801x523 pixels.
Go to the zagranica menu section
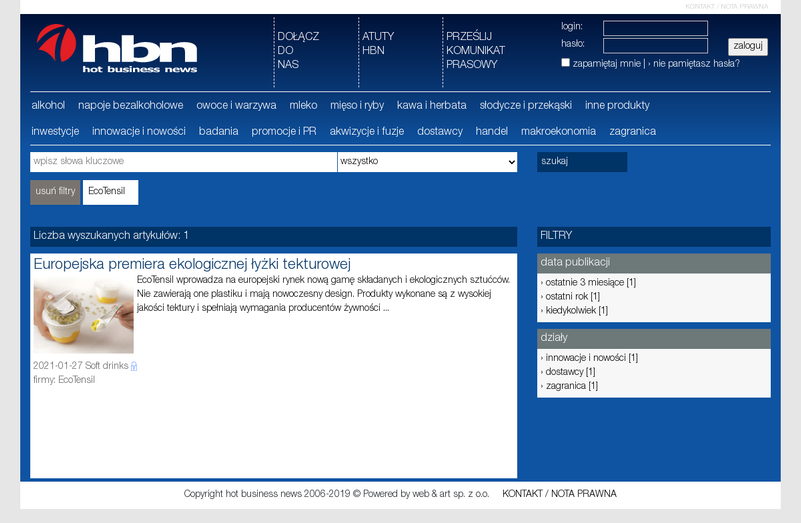click(632, 131)
